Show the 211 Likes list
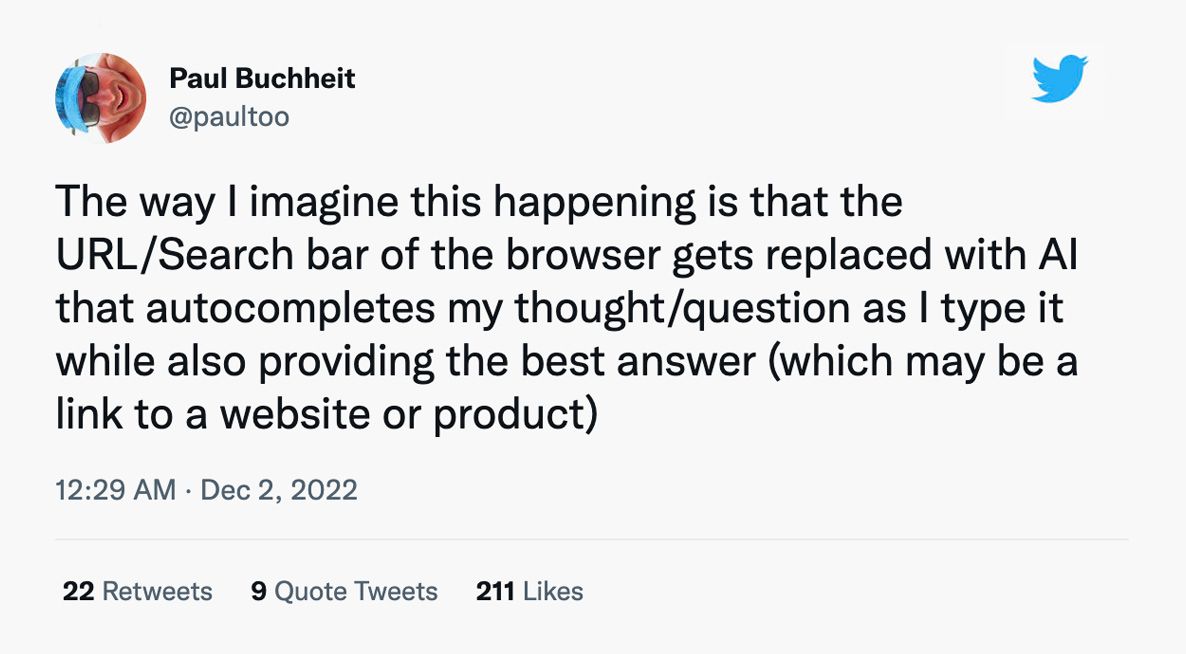The height and width of the screenshot is (654, 1186). point(529,591)
